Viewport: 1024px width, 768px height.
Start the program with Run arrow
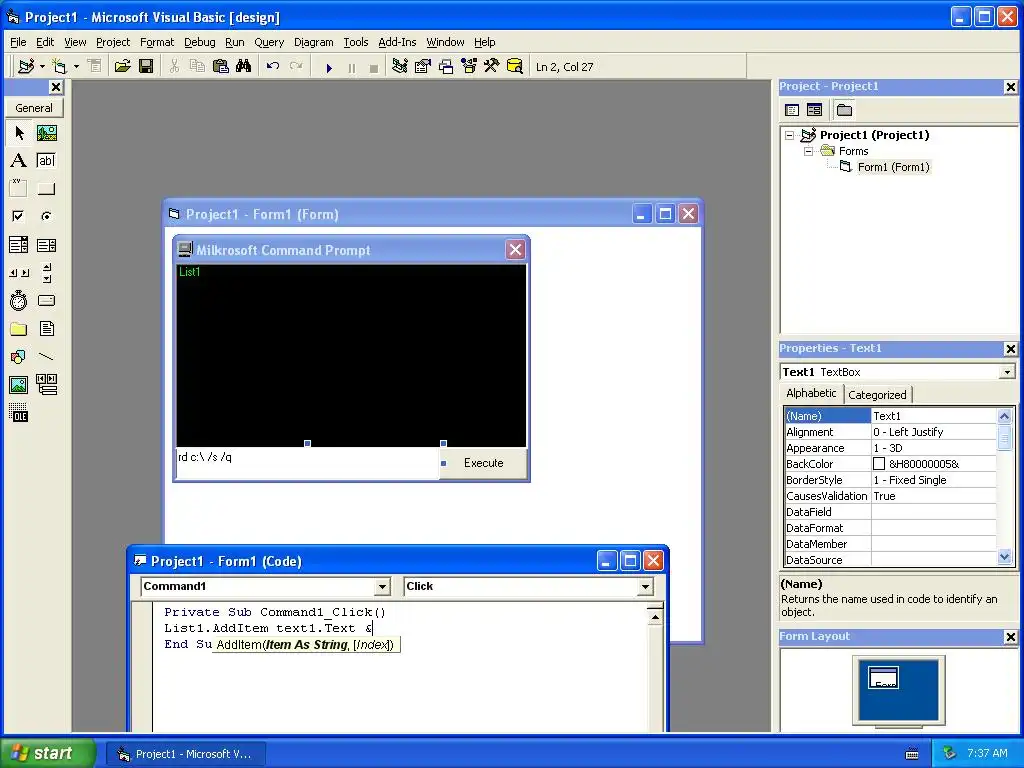[329, 67]
